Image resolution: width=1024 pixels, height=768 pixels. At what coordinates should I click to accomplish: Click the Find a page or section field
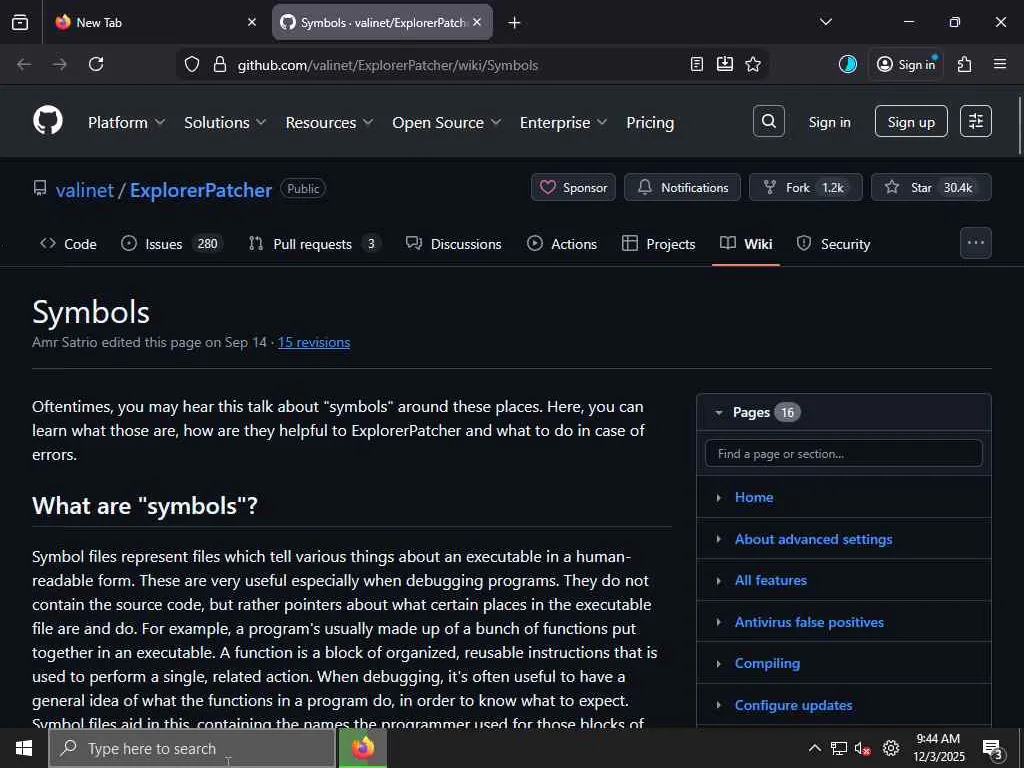click(x=843, y=453)
